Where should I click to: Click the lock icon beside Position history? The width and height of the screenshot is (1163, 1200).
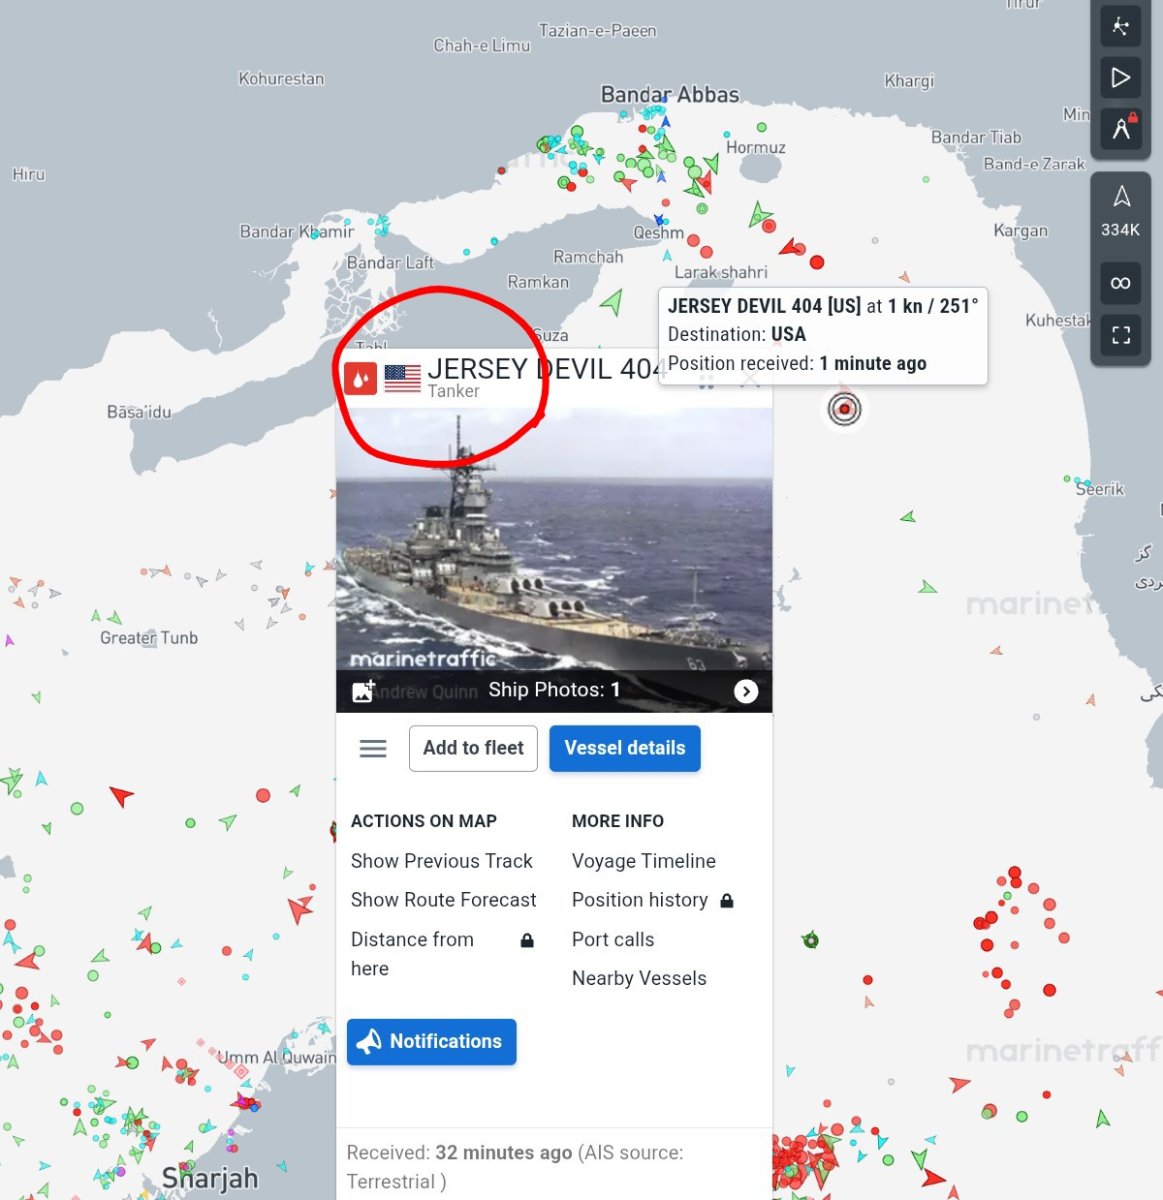727,900
